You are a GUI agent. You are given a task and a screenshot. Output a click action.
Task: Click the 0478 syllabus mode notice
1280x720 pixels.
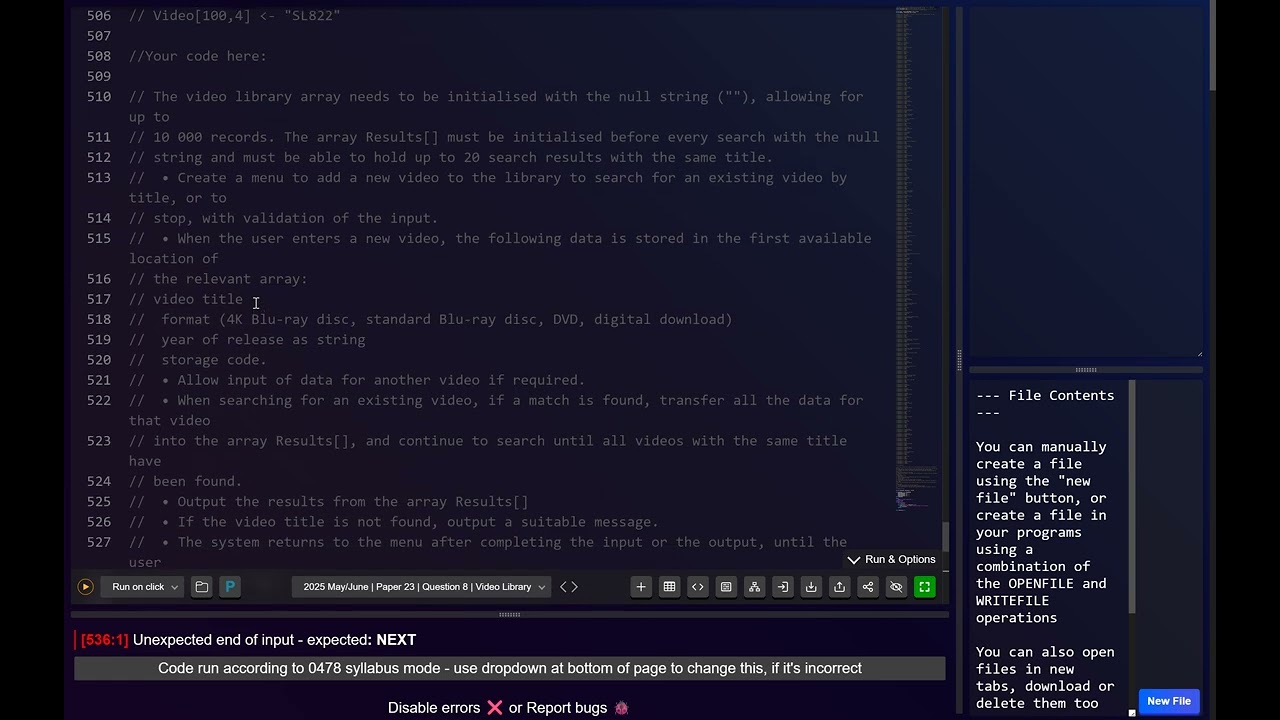(x=510, y=668)
